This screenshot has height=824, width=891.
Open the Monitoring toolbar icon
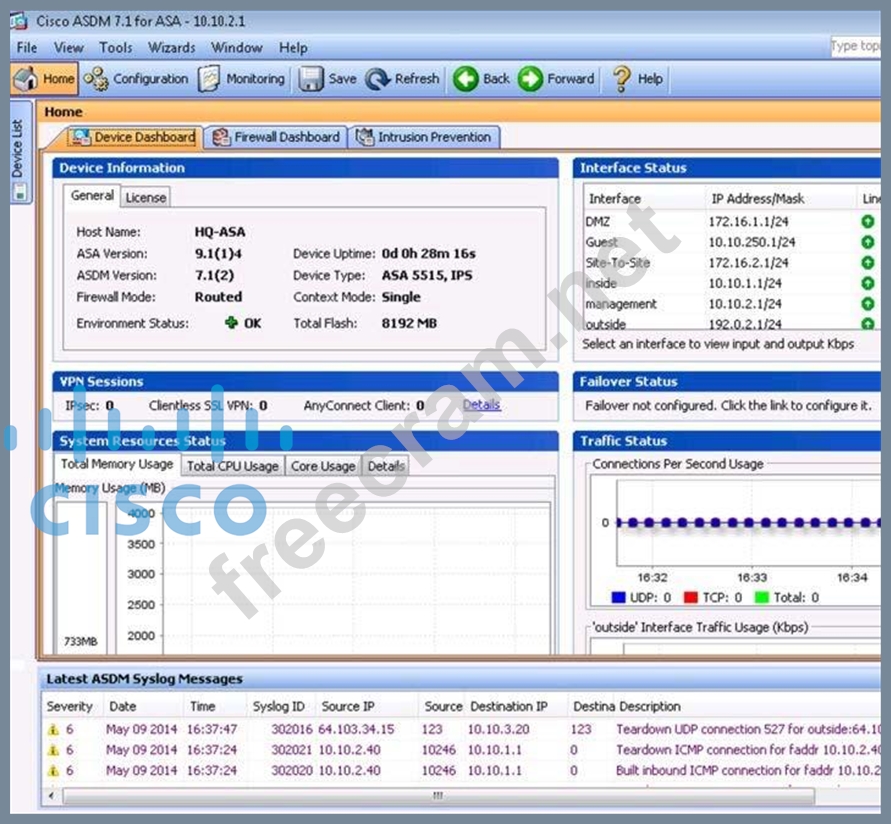coord(209,79)
